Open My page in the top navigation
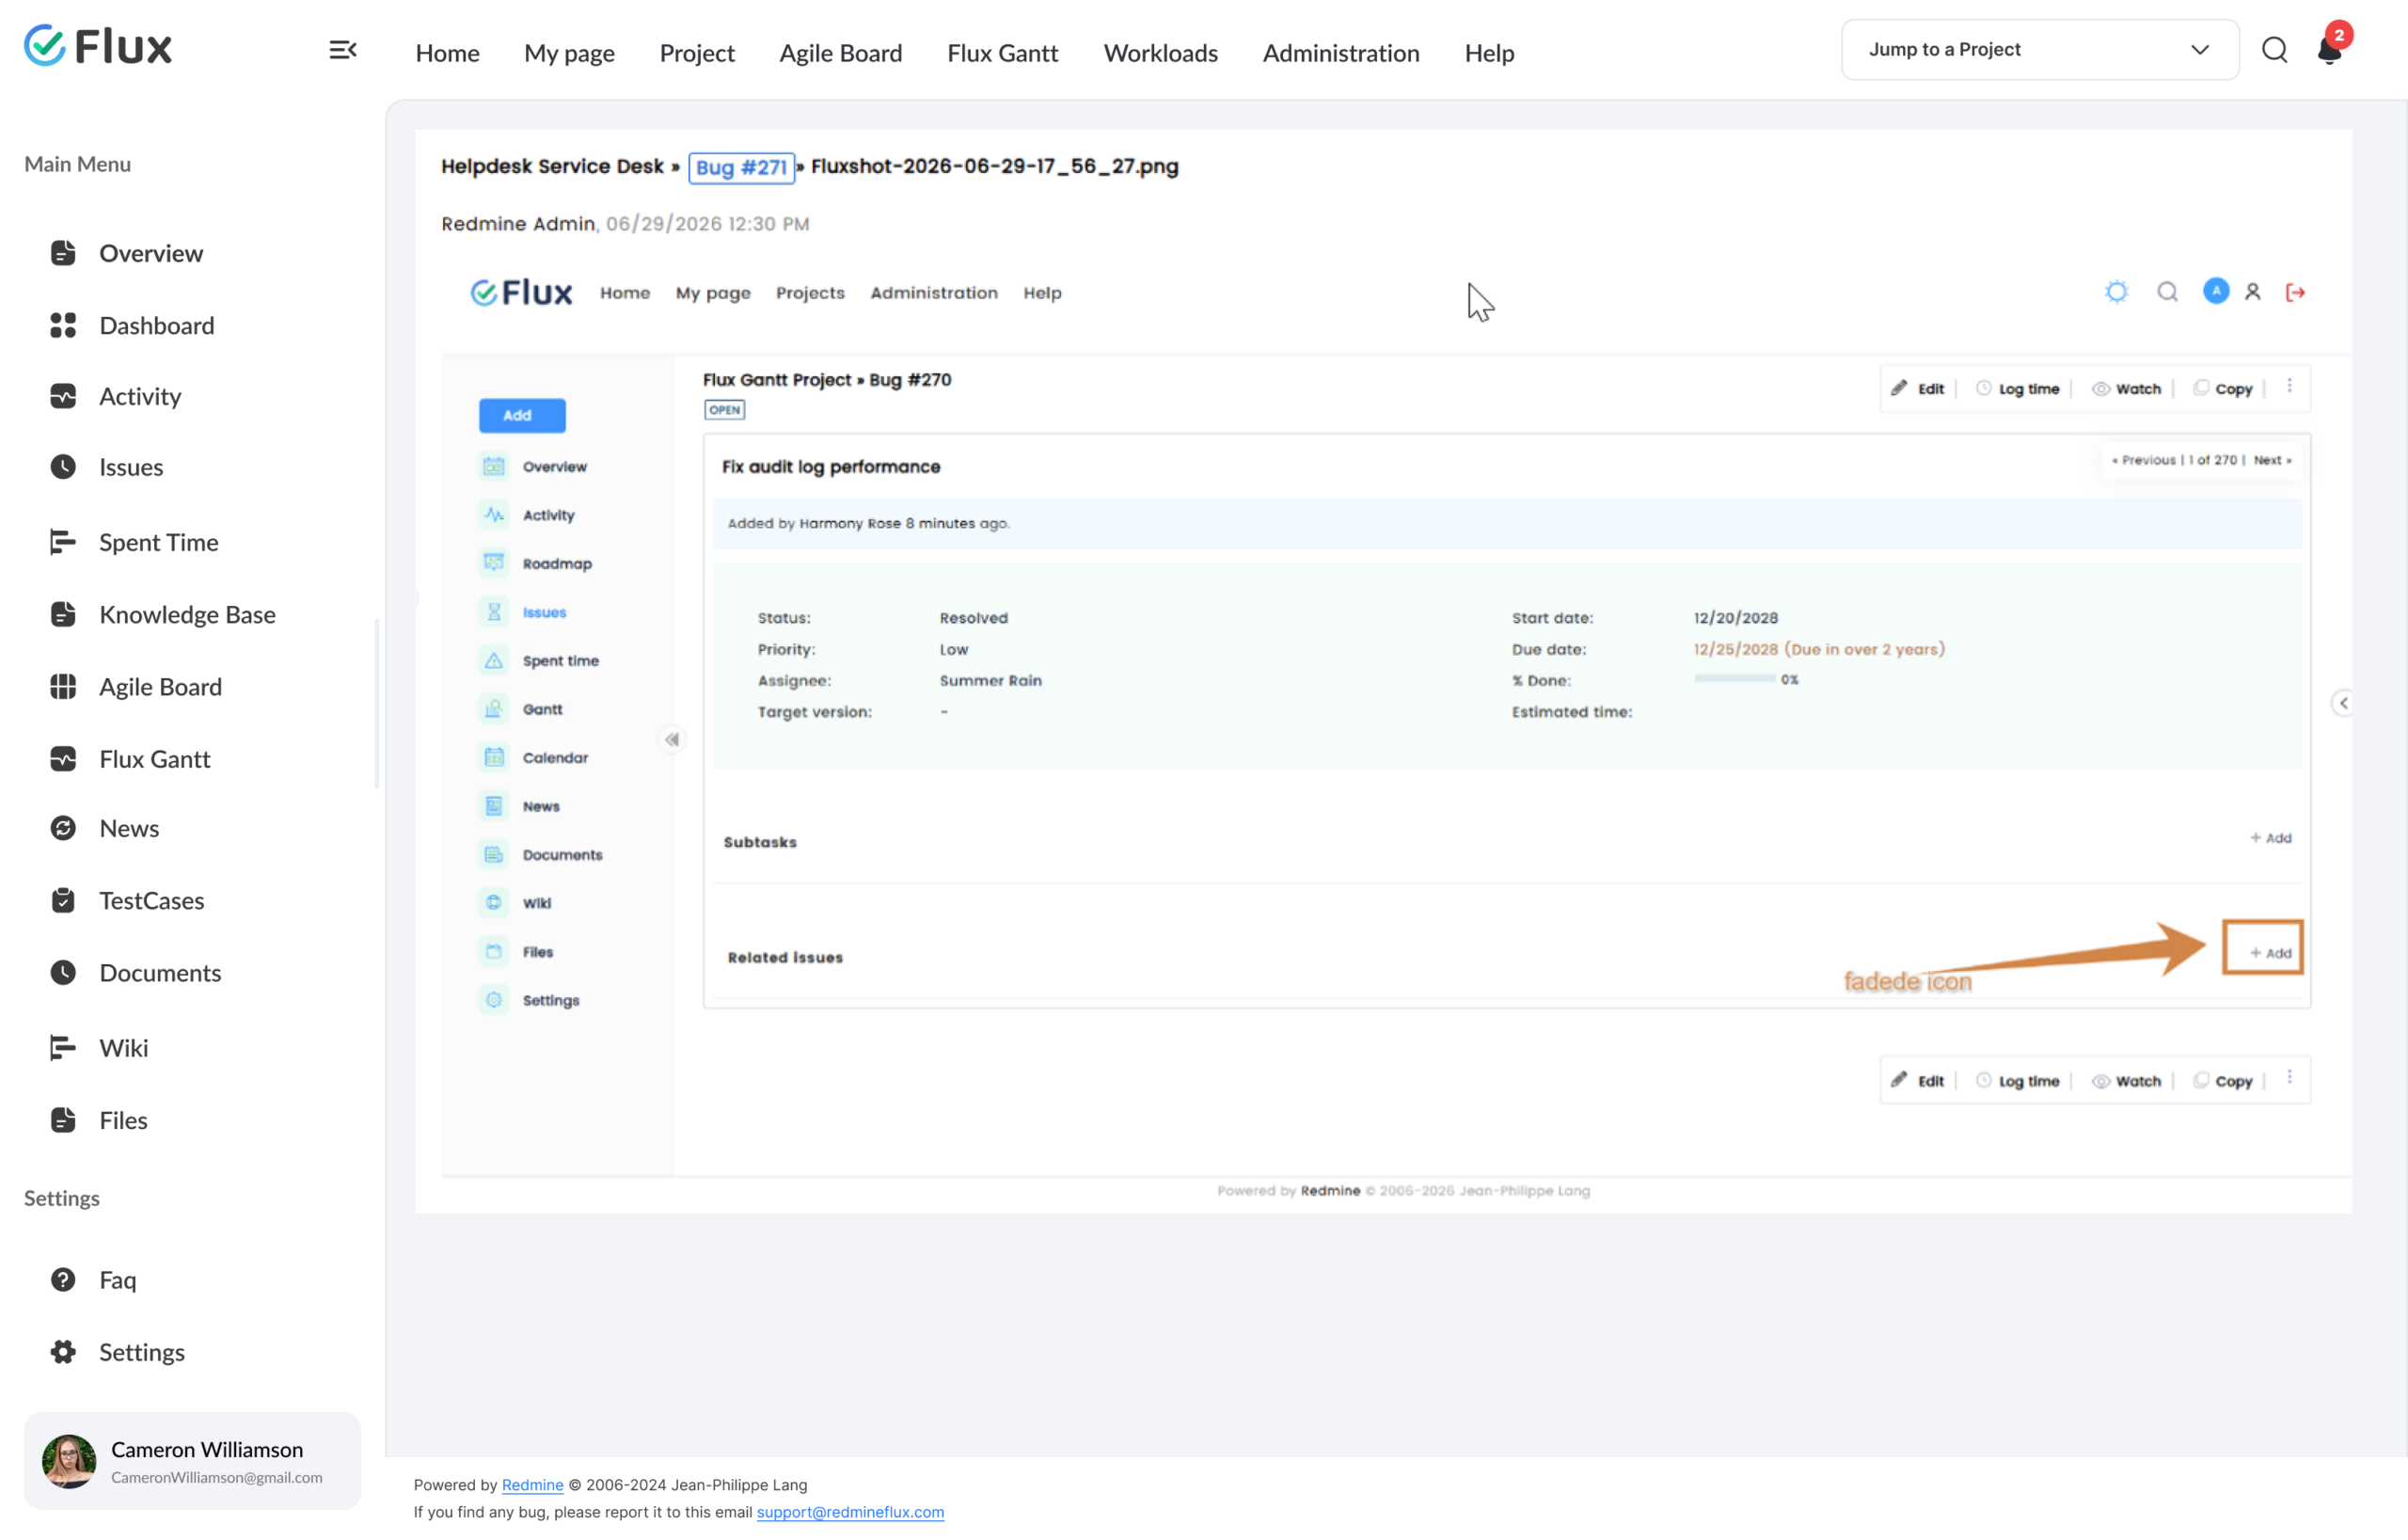2408x1540 pixels. pyautogui.click(x=569, y=53)
